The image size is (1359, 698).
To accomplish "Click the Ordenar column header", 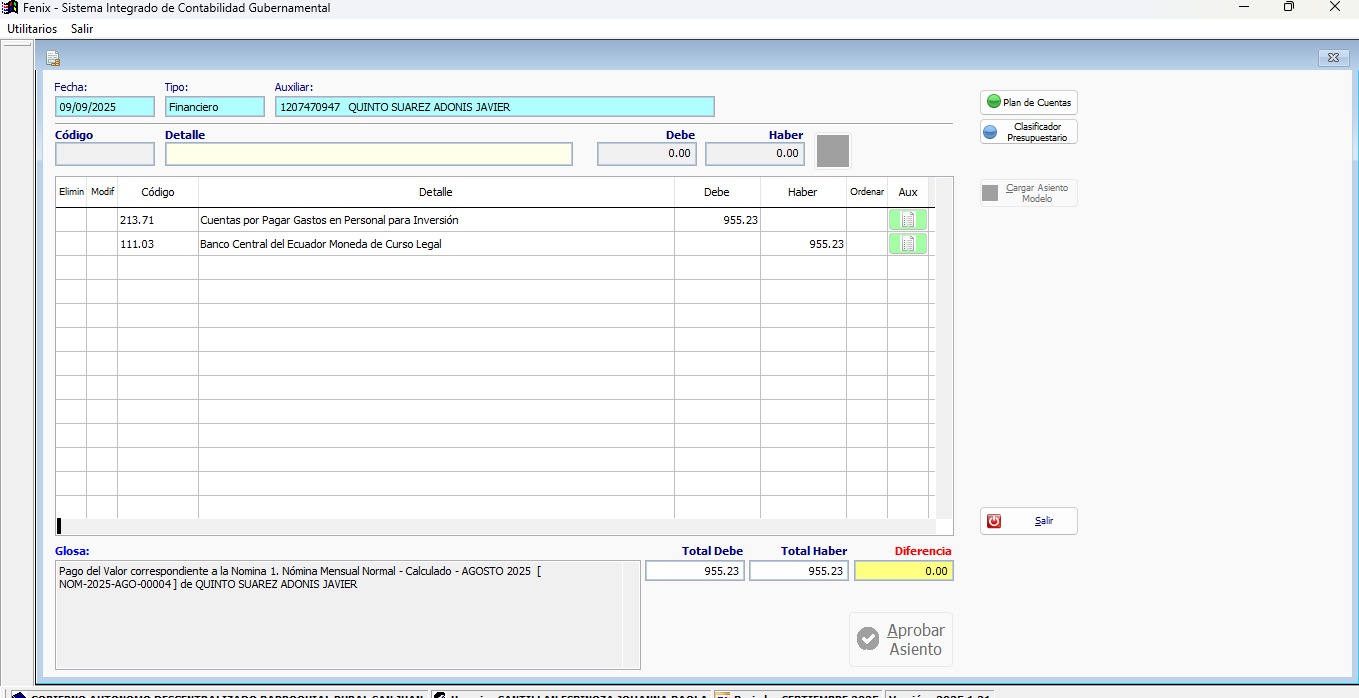I will pyautogui.click(x=866, y=192).
